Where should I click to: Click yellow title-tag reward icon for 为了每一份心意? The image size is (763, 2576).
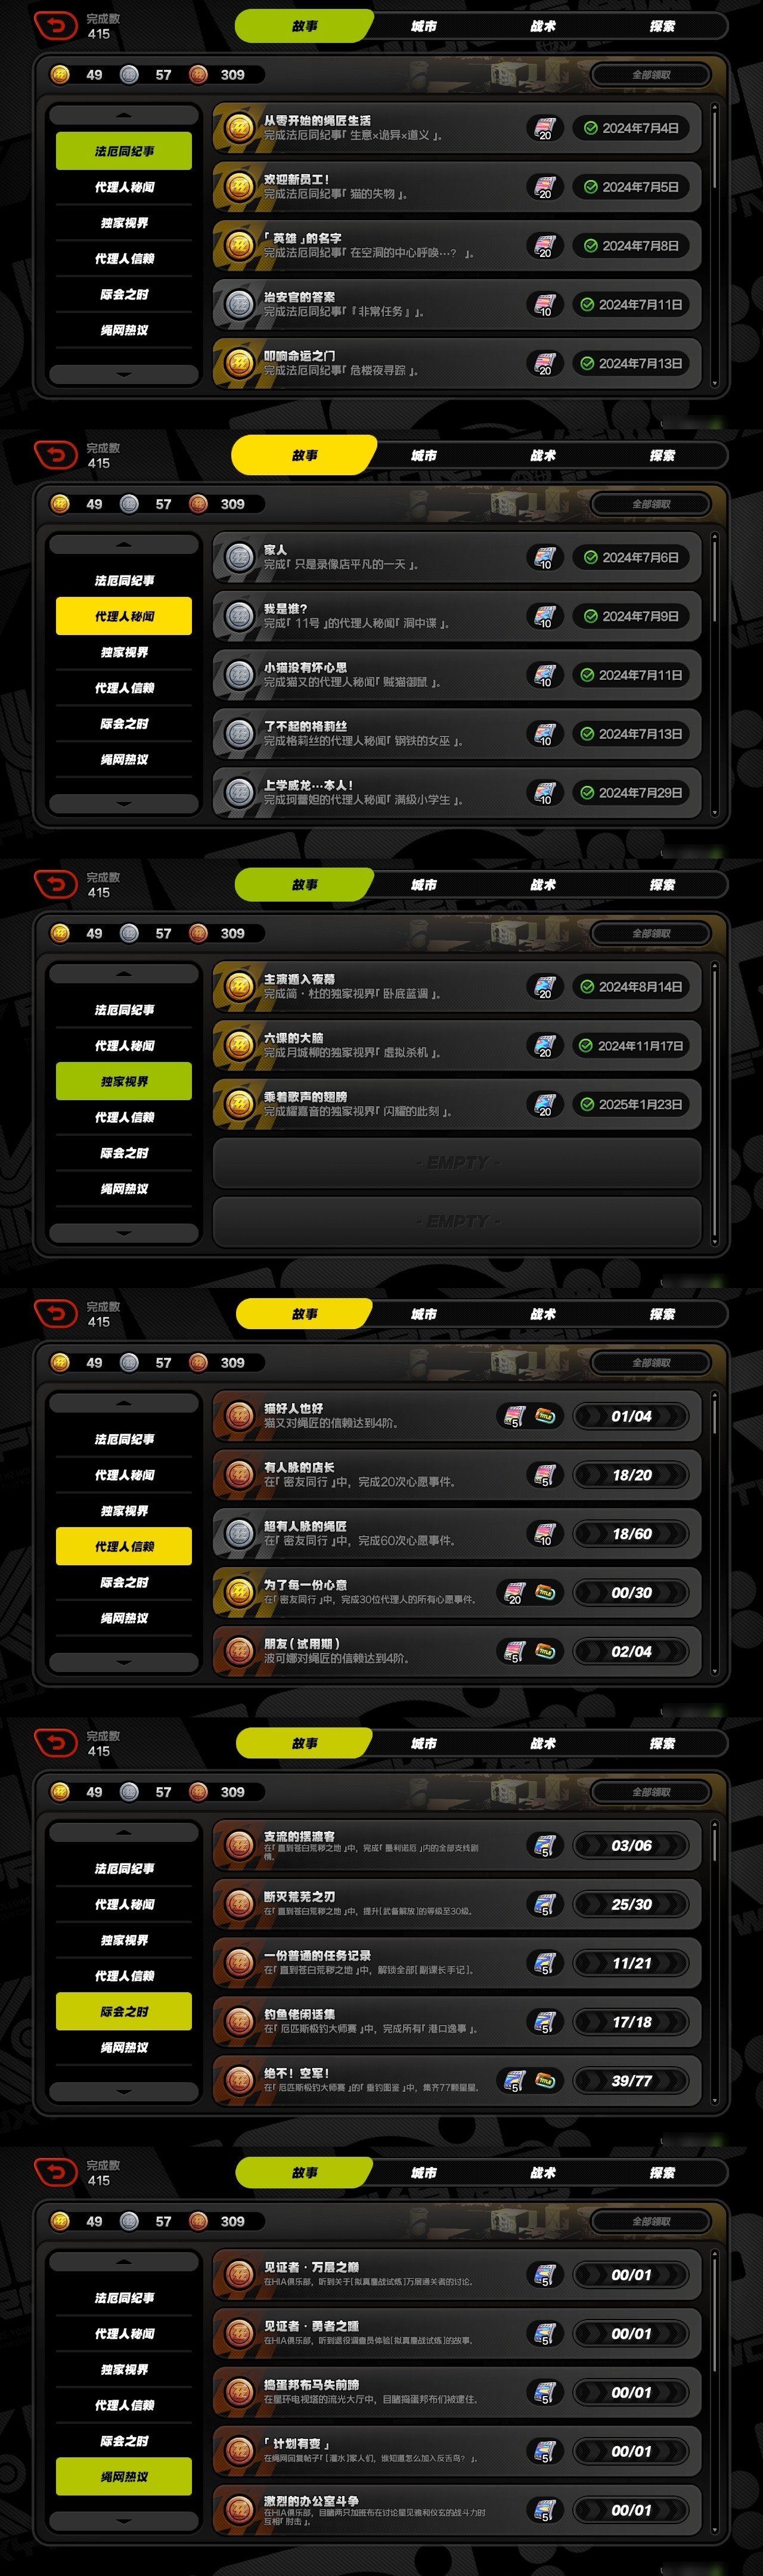click(545, 1592)
